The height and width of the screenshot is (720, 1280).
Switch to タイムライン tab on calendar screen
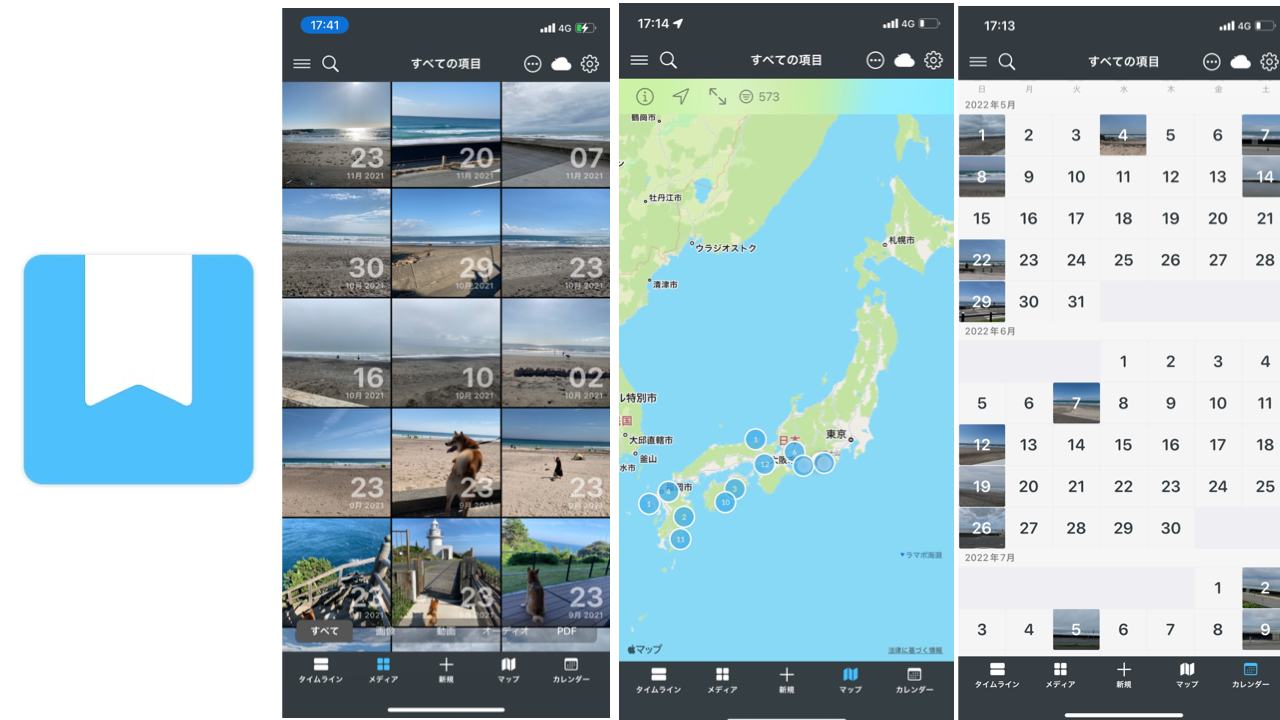(997, 674)
